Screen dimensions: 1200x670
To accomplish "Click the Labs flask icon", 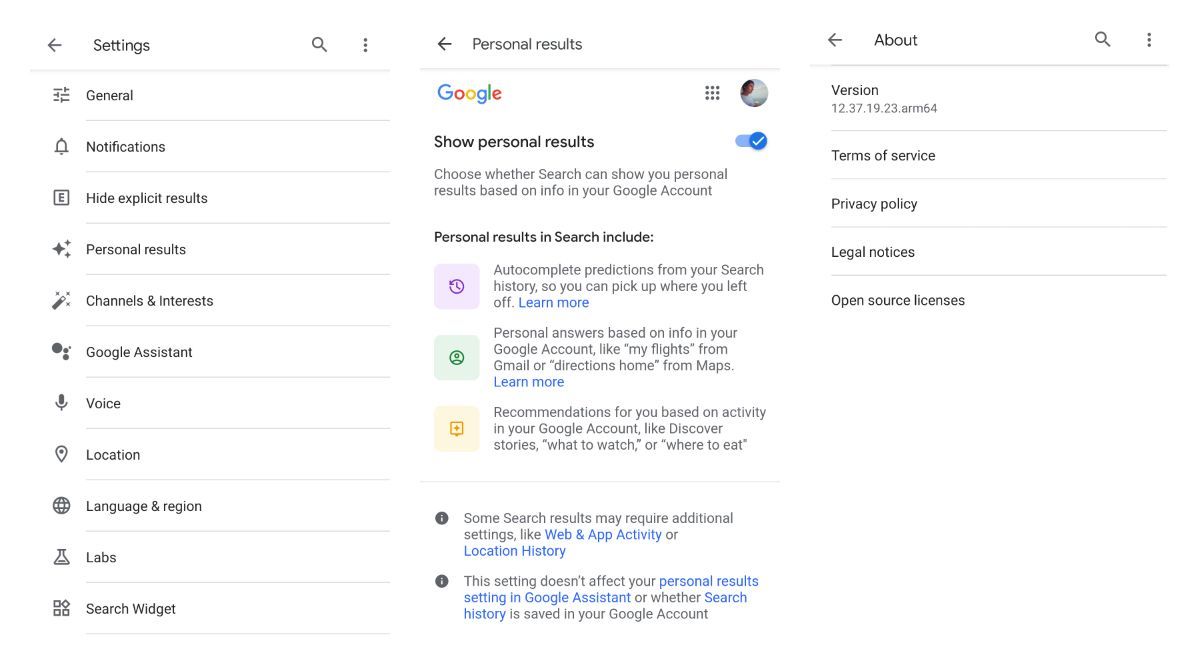I will pos(60,557).
